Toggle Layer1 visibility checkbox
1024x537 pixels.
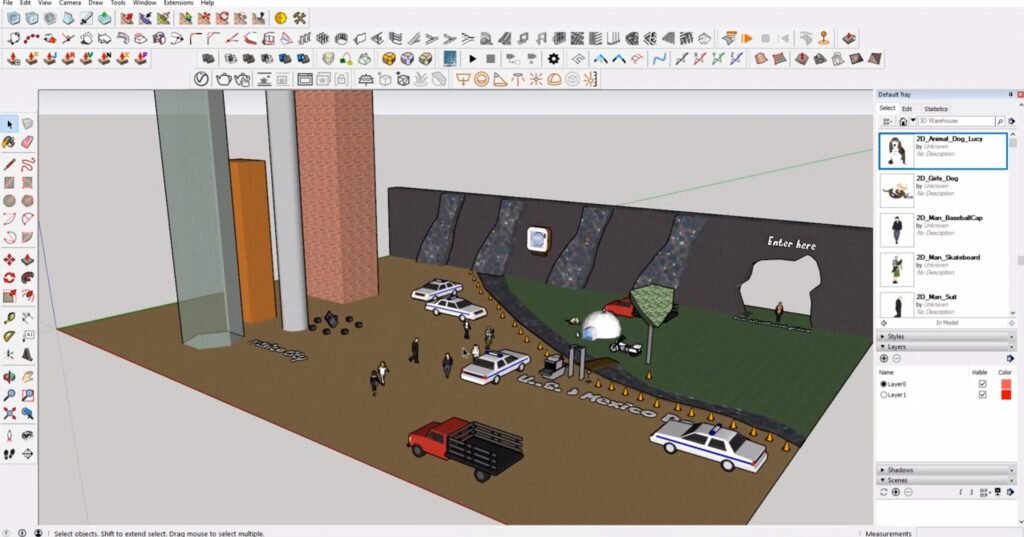point(982,395)
